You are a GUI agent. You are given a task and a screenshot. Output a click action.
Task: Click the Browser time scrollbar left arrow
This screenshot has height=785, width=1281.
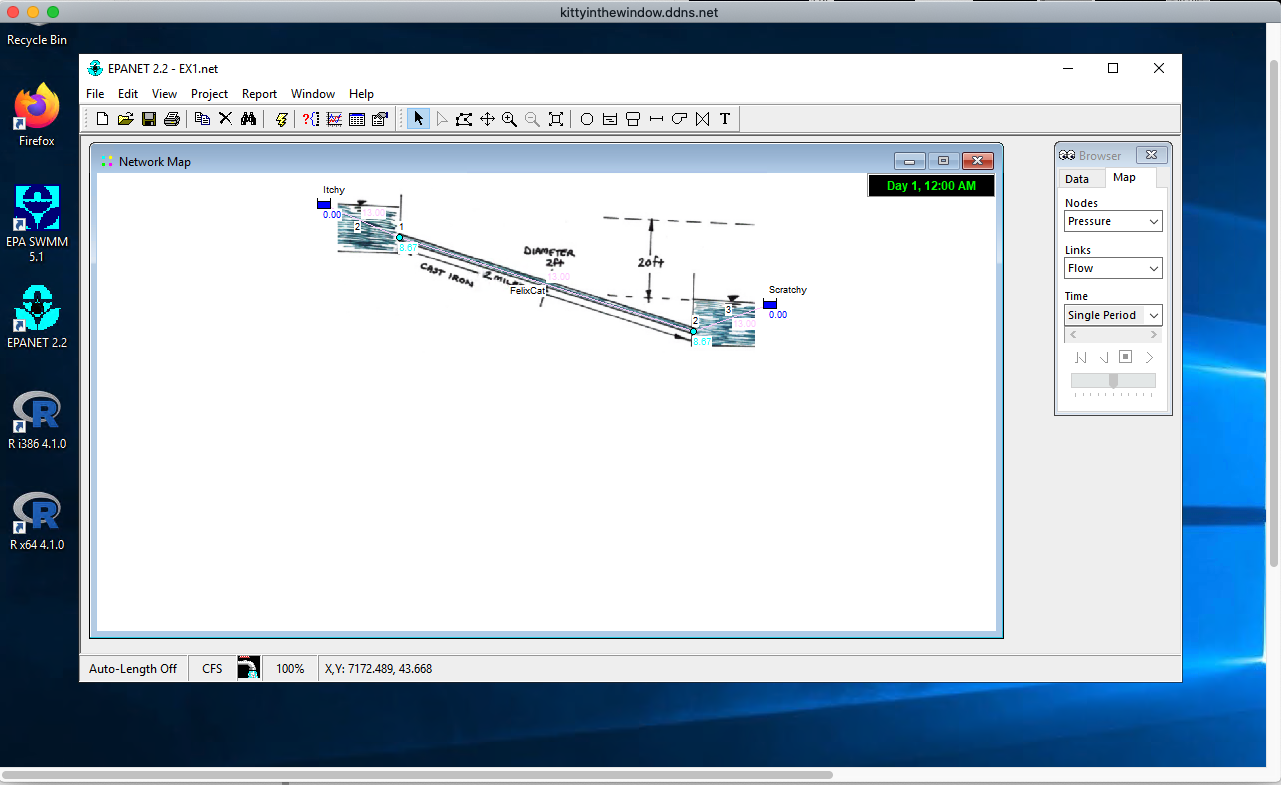coord(1073,334)
